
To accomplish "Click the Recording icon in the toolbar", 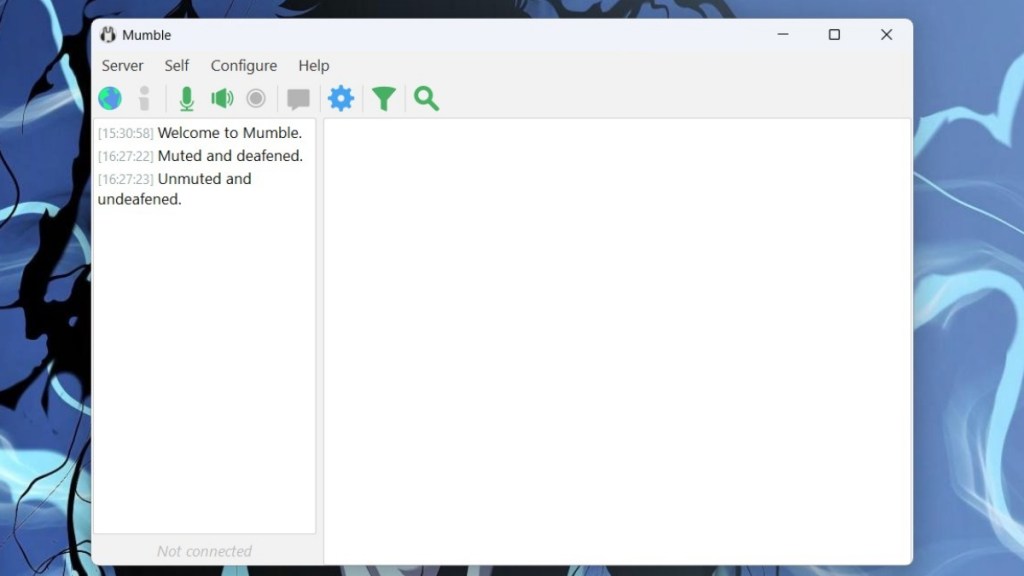I will (x=256, y=98).
